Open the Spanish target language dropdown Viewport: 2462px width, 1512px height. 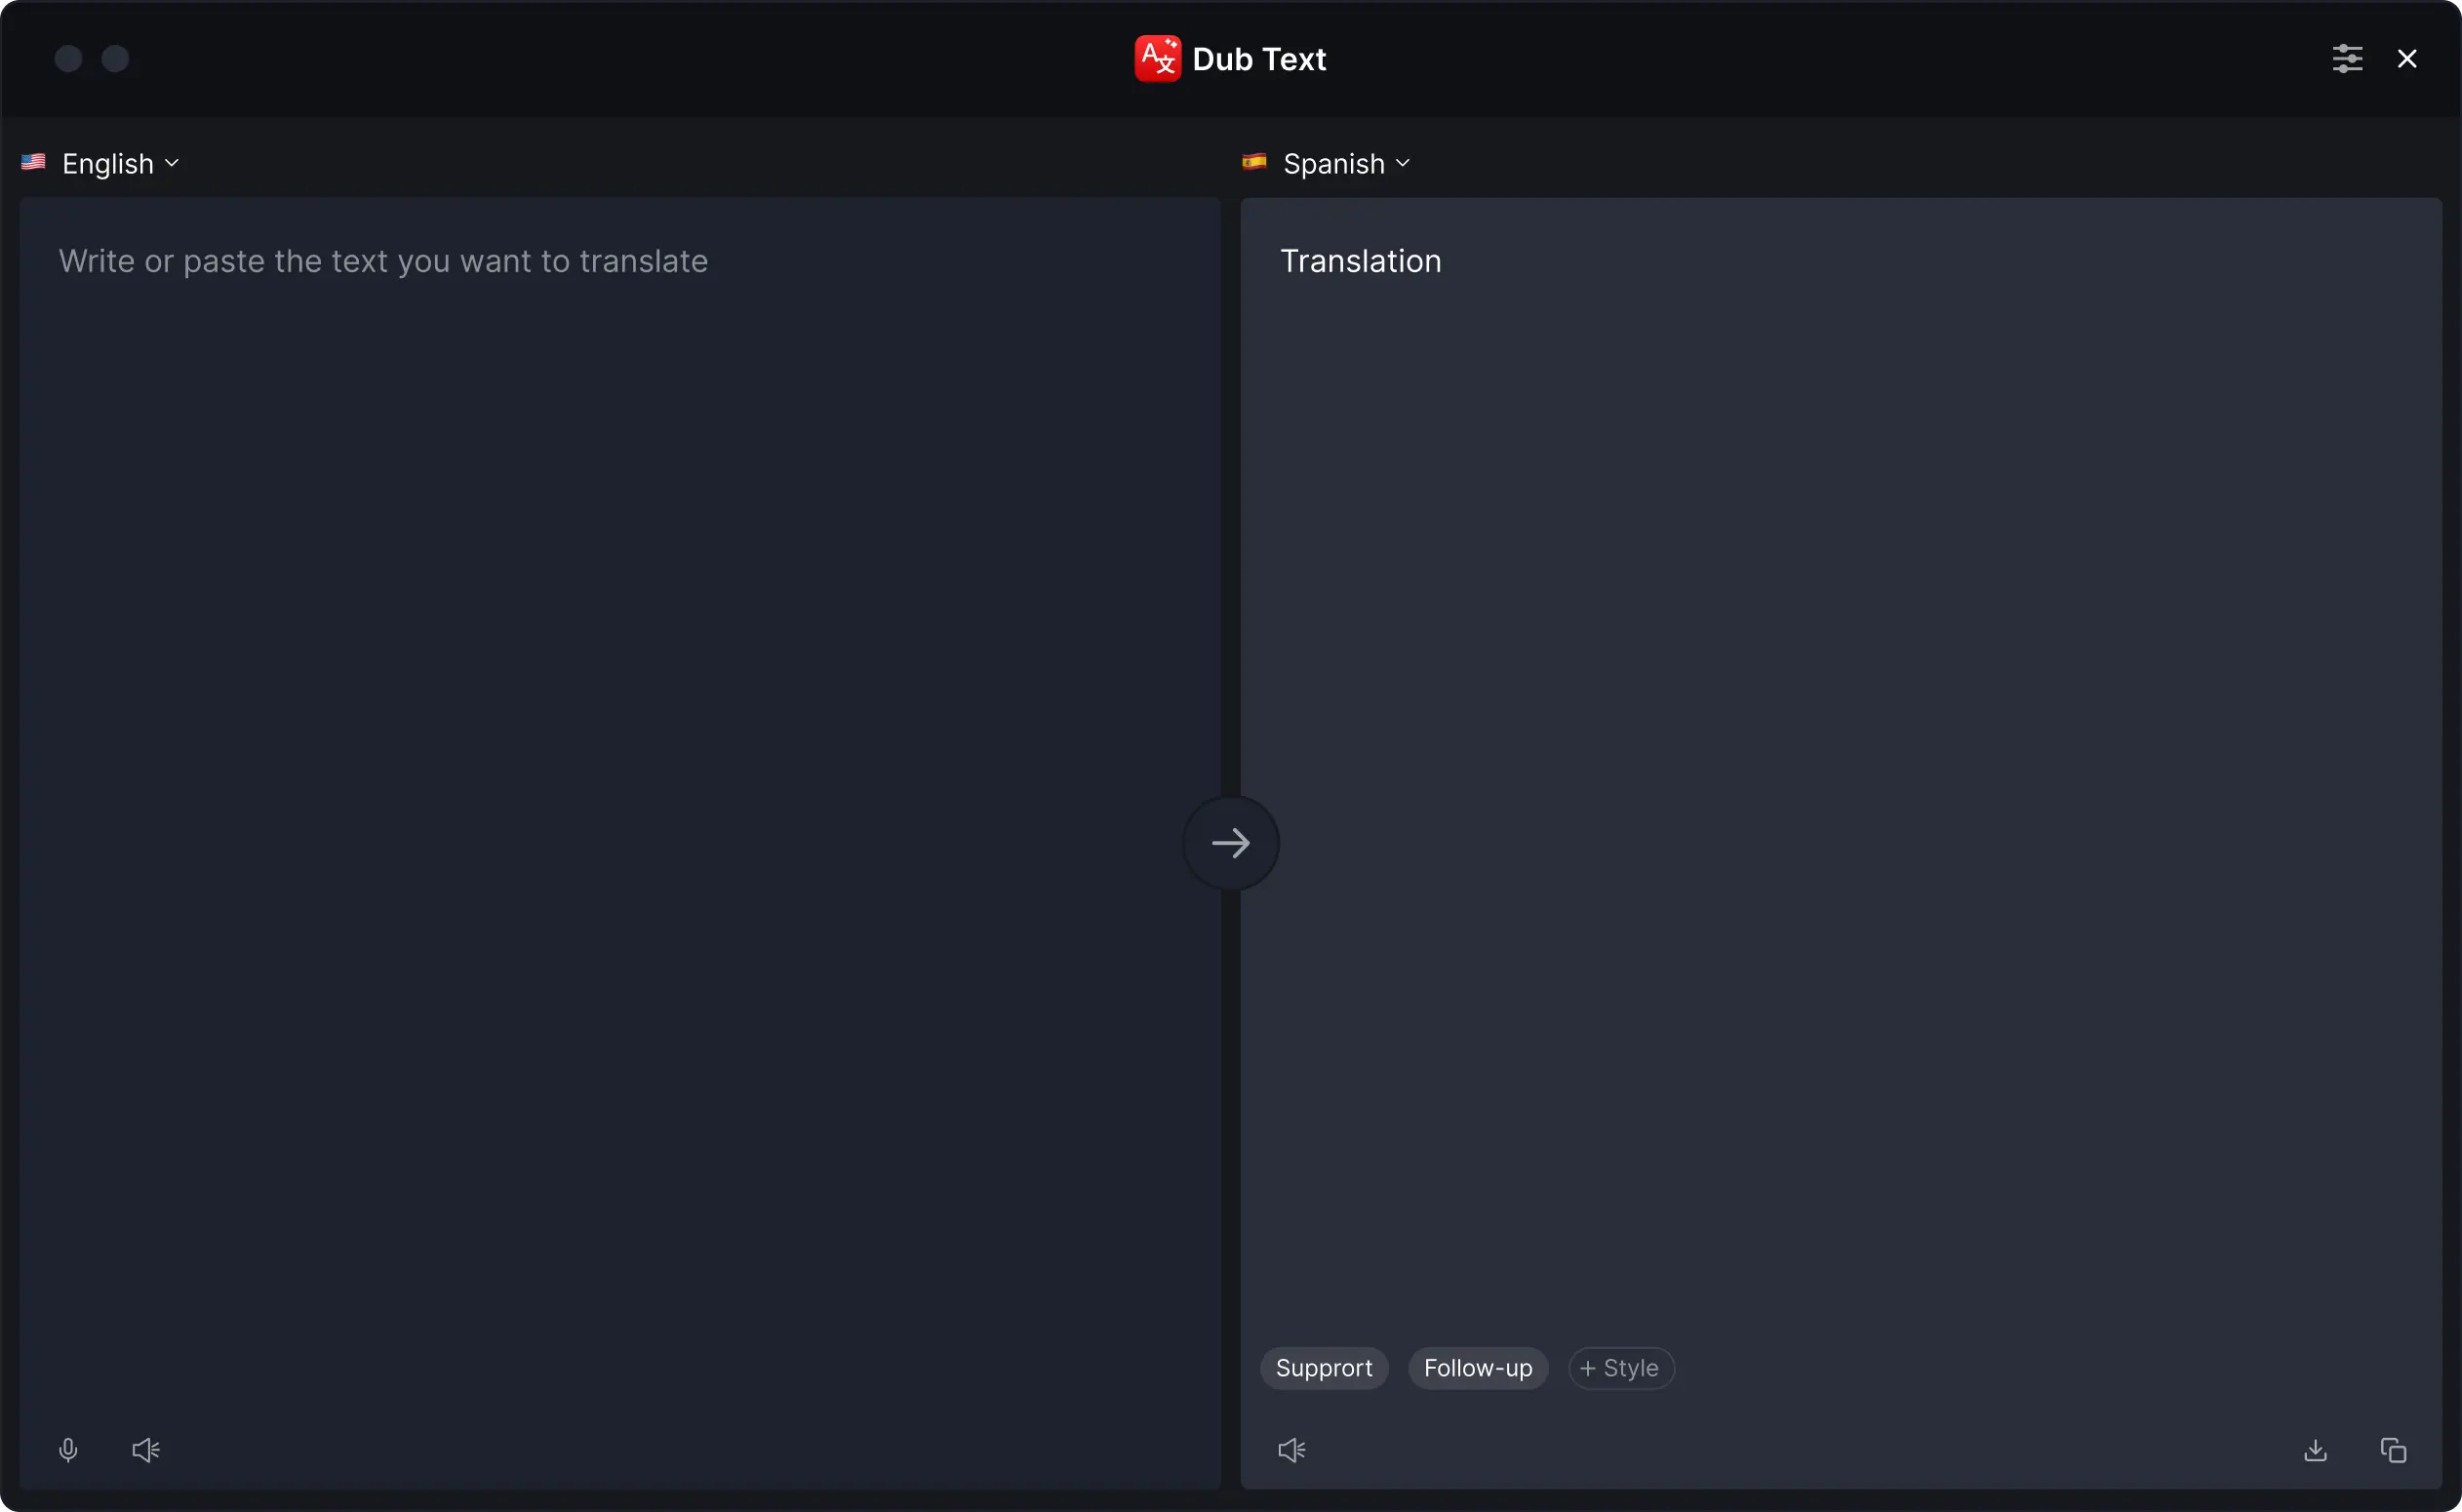click(x=1346, y=164)
